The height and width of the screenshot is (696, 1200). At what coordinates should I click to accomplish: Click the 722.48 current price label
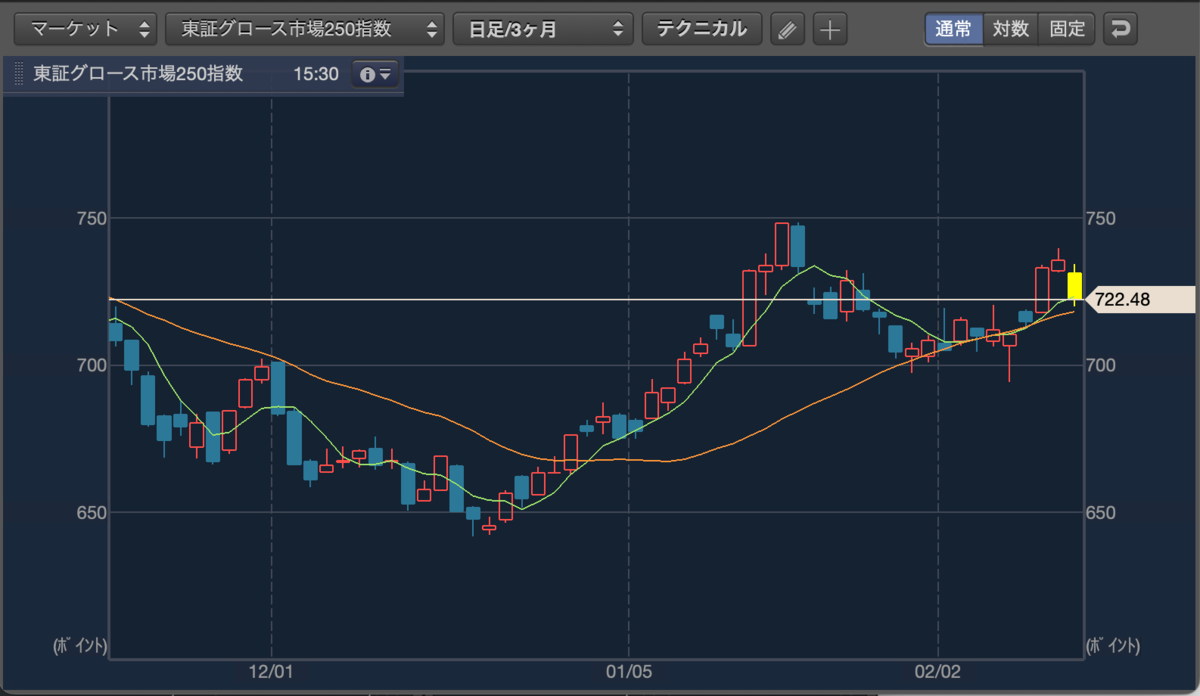(x=1139, y=299)
